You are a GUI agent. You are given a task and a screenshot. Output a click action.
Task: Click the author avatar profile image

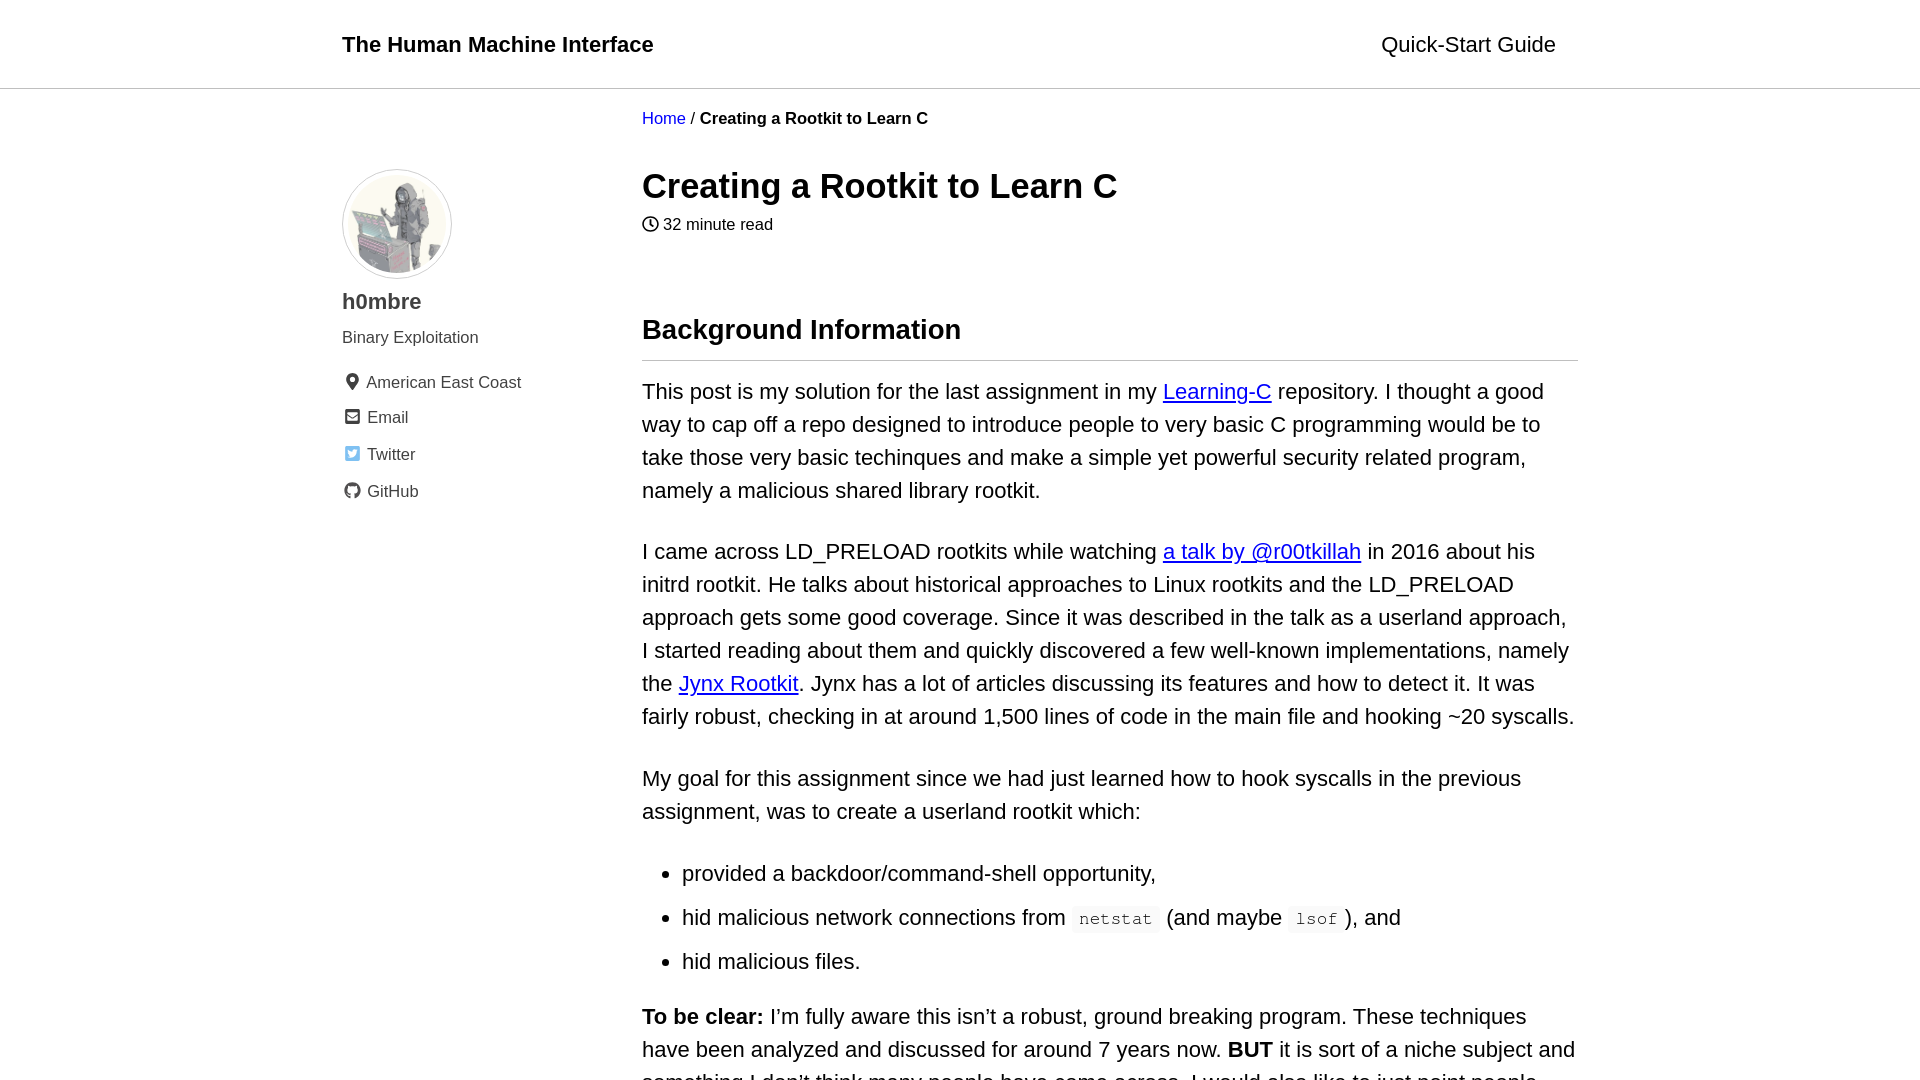coord(396,225)
